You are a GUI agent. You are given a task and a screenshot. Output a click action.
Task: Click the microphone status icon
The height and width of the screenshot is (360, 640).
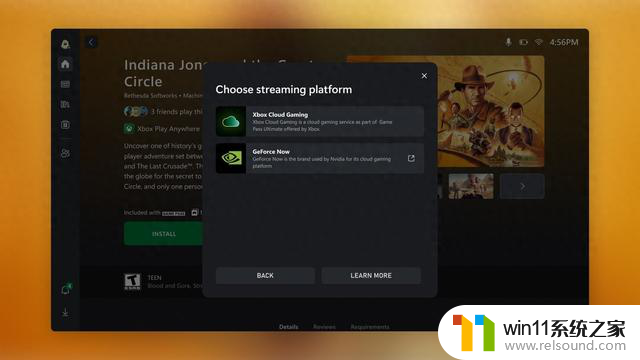(508, 42)
